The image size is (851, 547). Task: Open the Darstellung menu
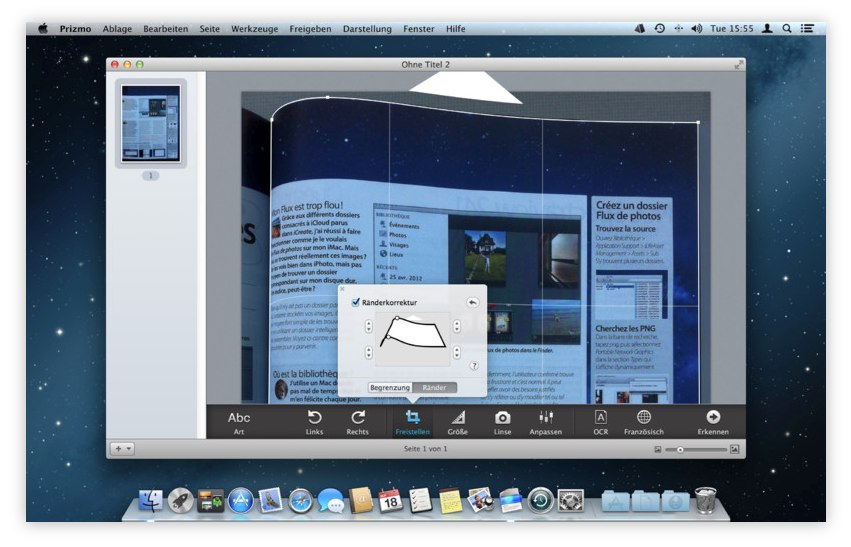click(x=367, y=29)
